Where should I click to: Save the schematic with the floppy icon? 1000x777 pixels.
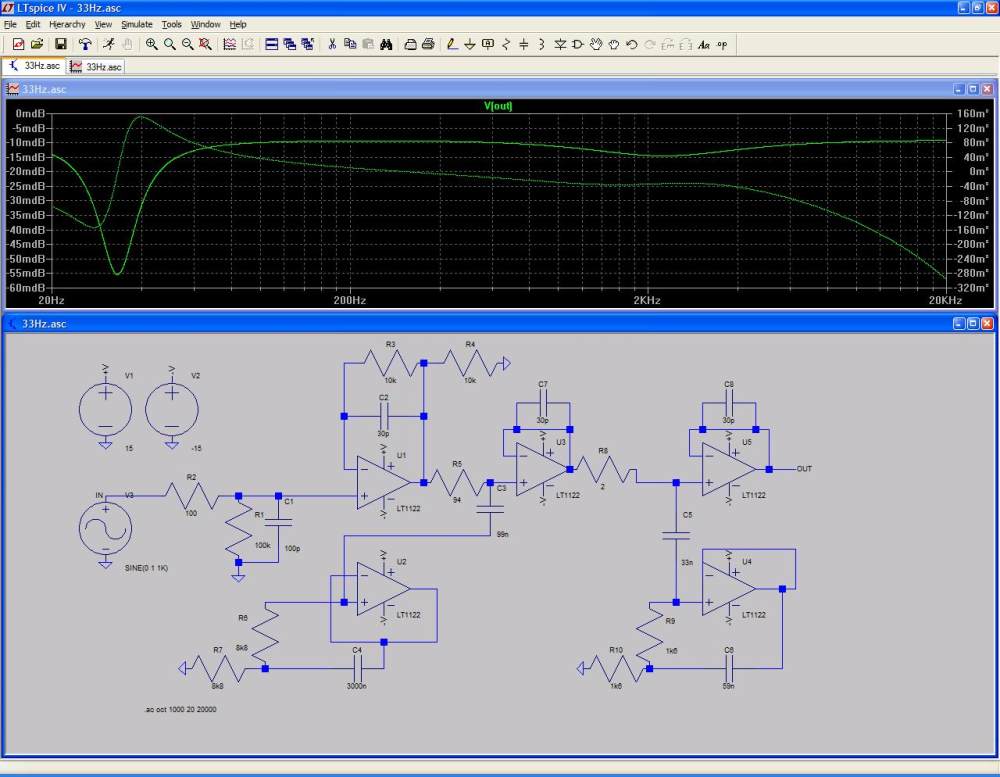(61, 44)
